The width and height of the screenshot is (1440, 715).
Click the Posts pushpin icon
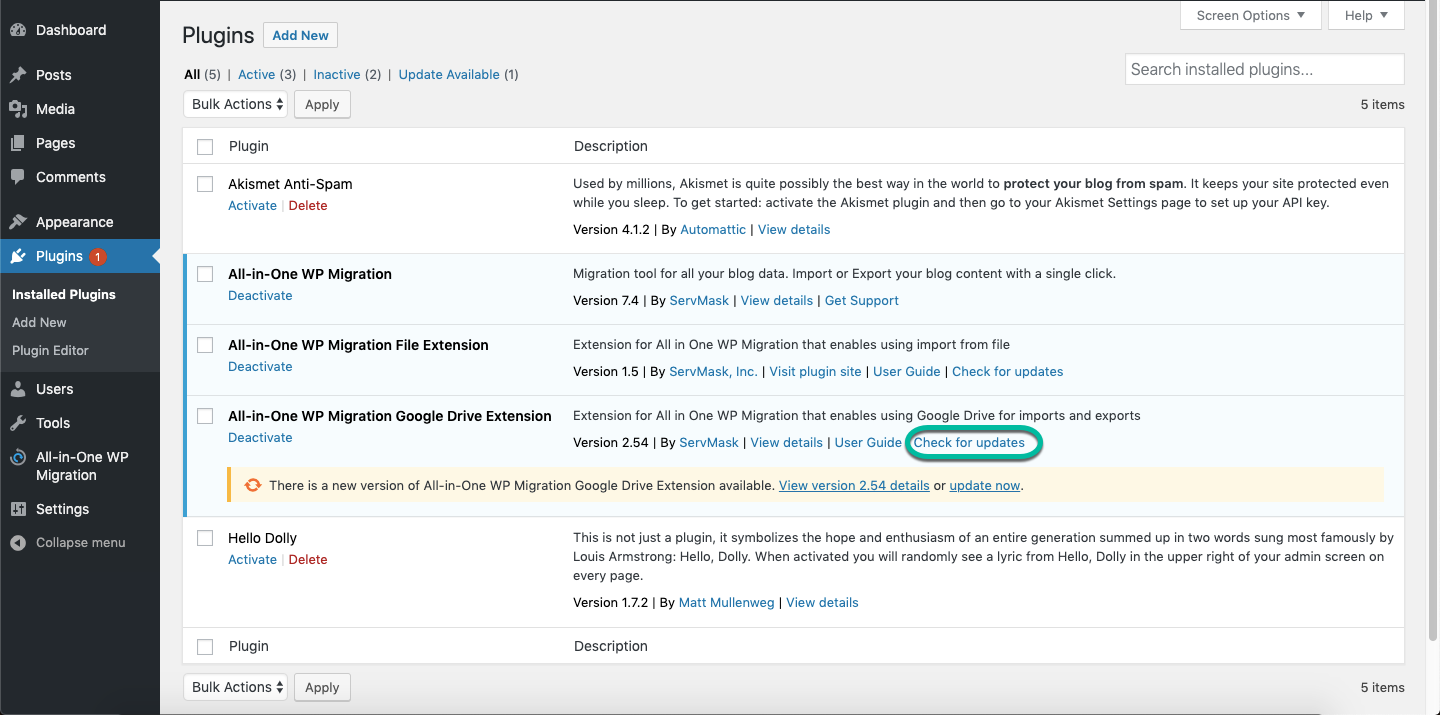(18, 75)
